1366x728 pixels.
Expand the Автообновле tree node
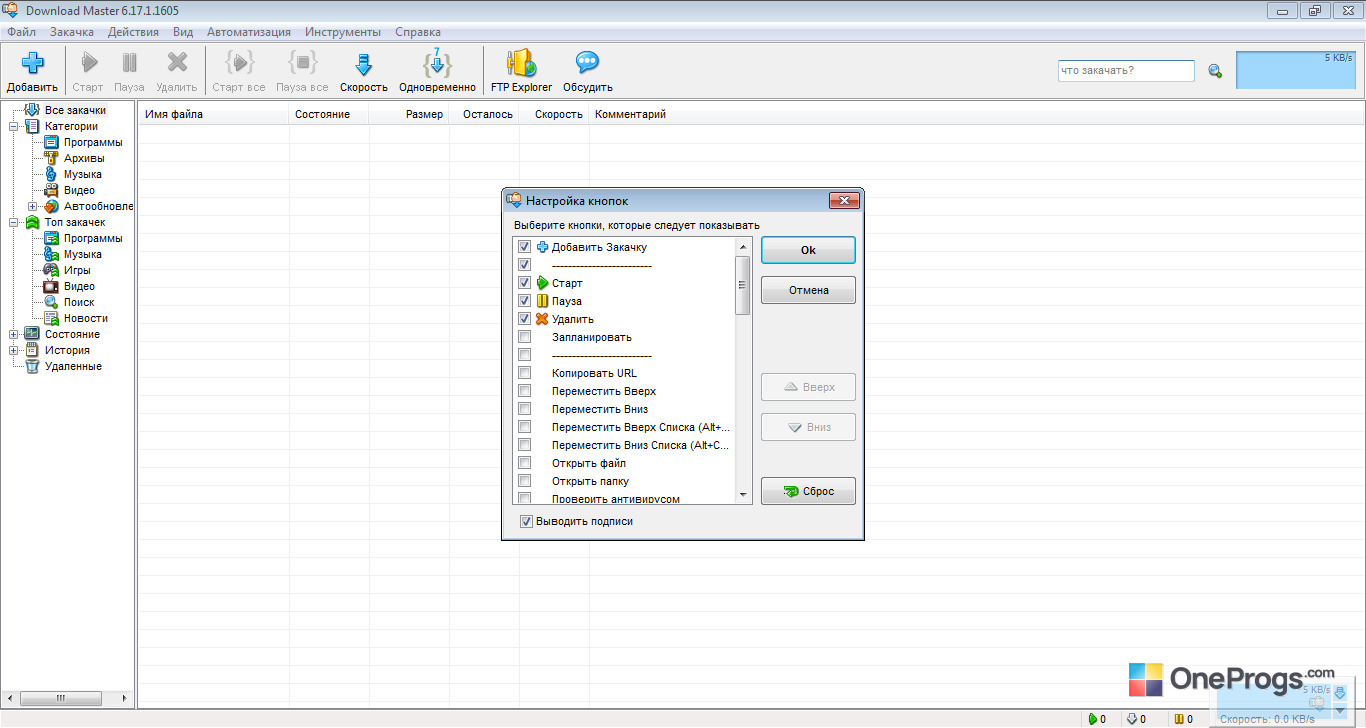33,206
